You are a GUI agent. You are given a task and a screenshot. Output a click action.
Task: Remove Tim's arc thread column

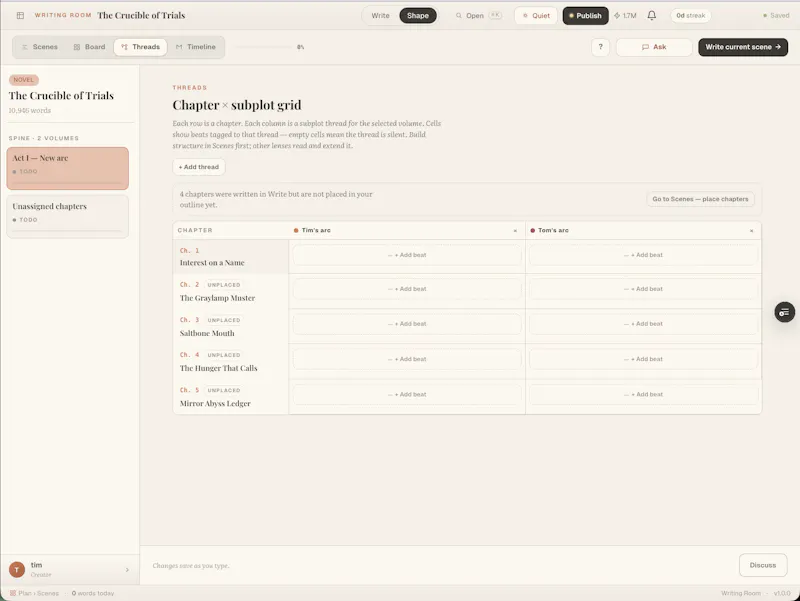point(515,231)
